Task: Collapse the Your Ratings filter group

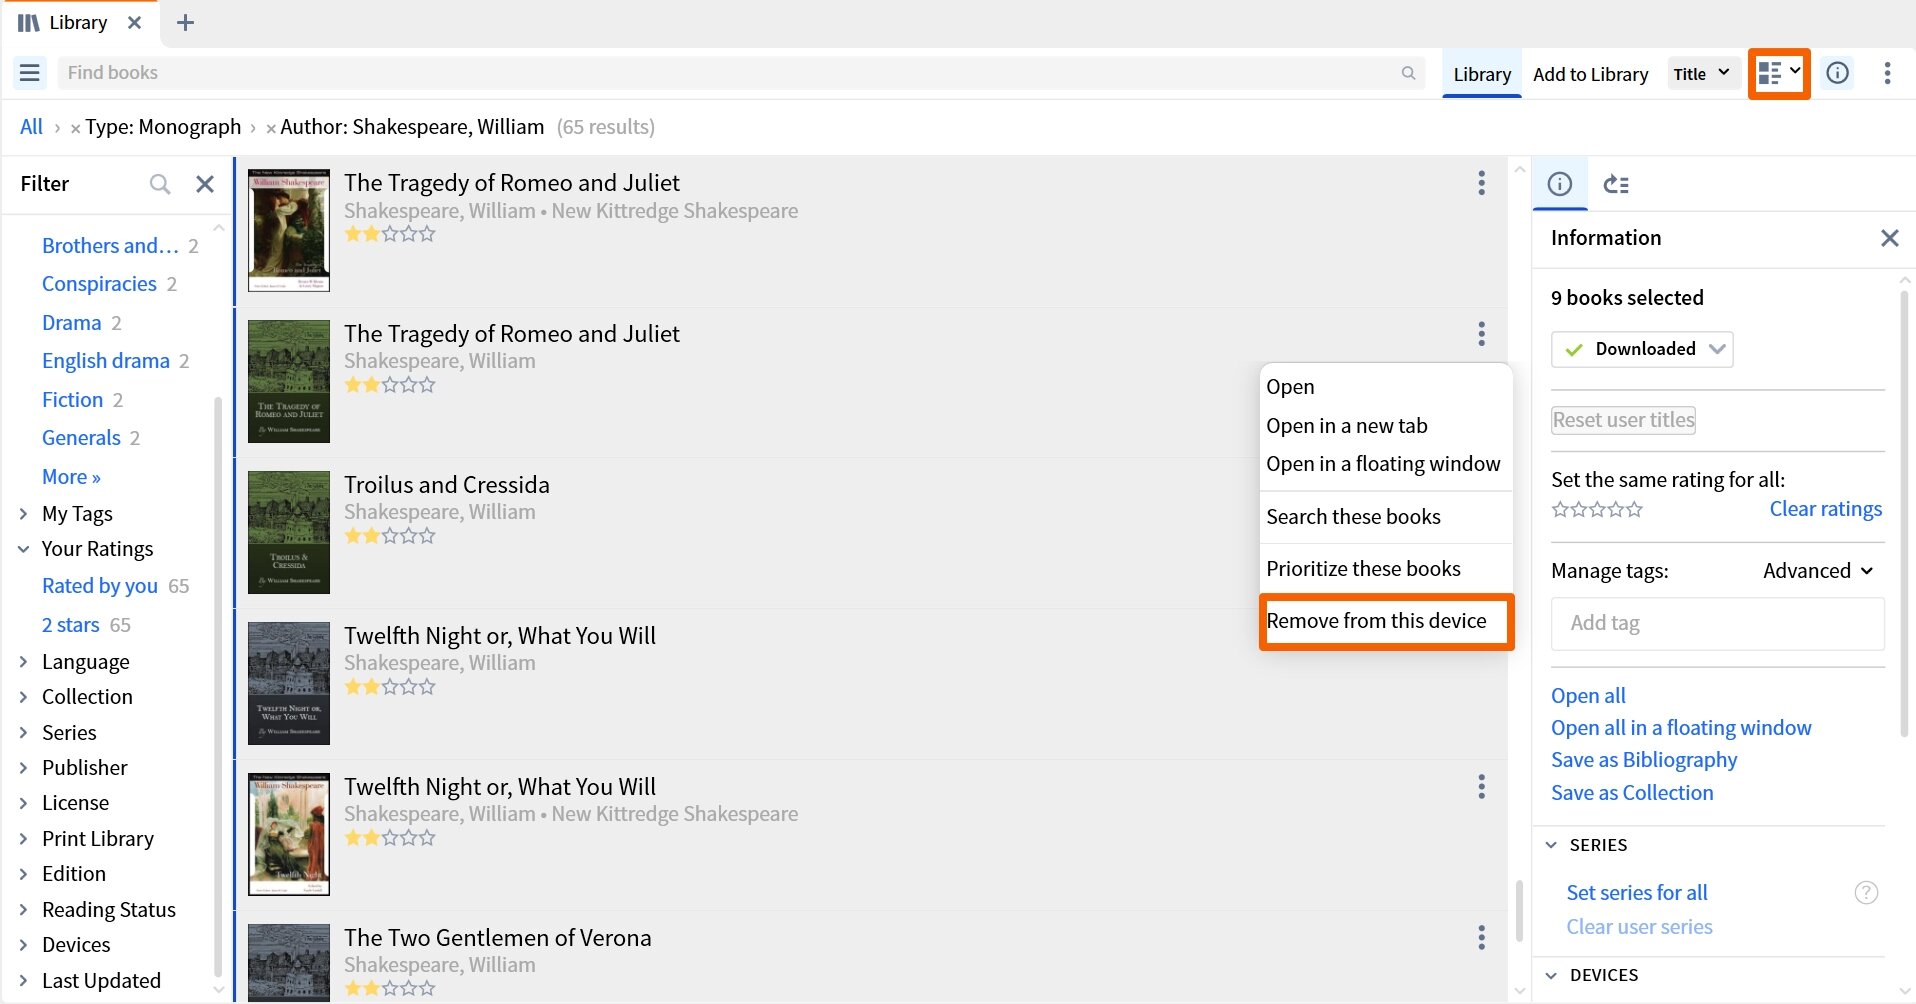Action: [x=23, y=549]
